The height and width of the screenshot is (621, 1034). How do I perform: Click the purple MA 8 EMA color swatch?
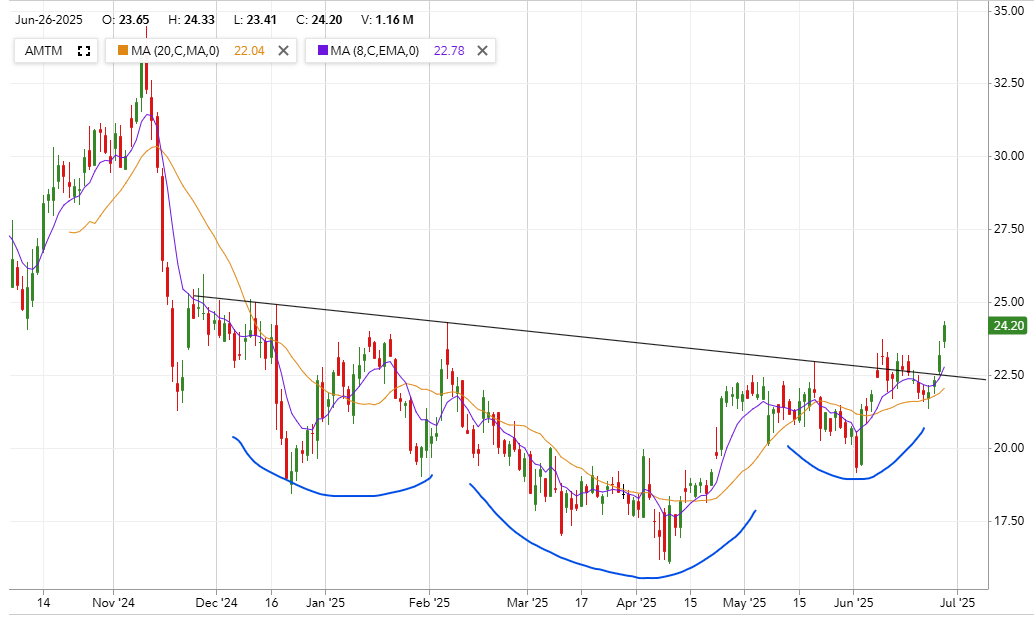[322, 50]
